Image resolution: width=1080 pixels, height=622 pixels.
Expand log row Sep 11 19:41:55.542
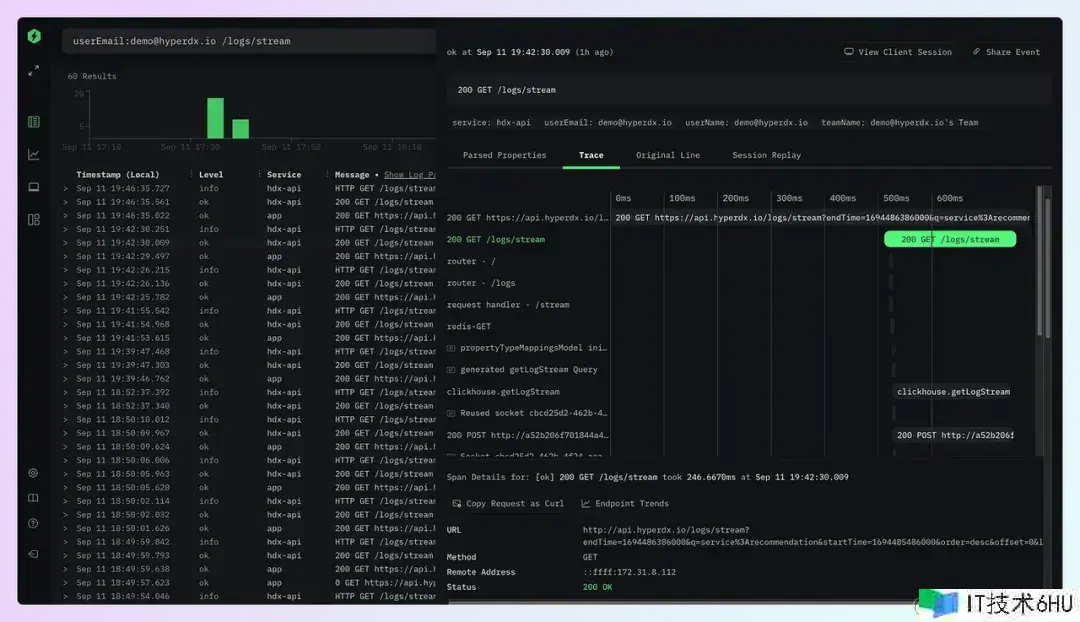point(65,311)
